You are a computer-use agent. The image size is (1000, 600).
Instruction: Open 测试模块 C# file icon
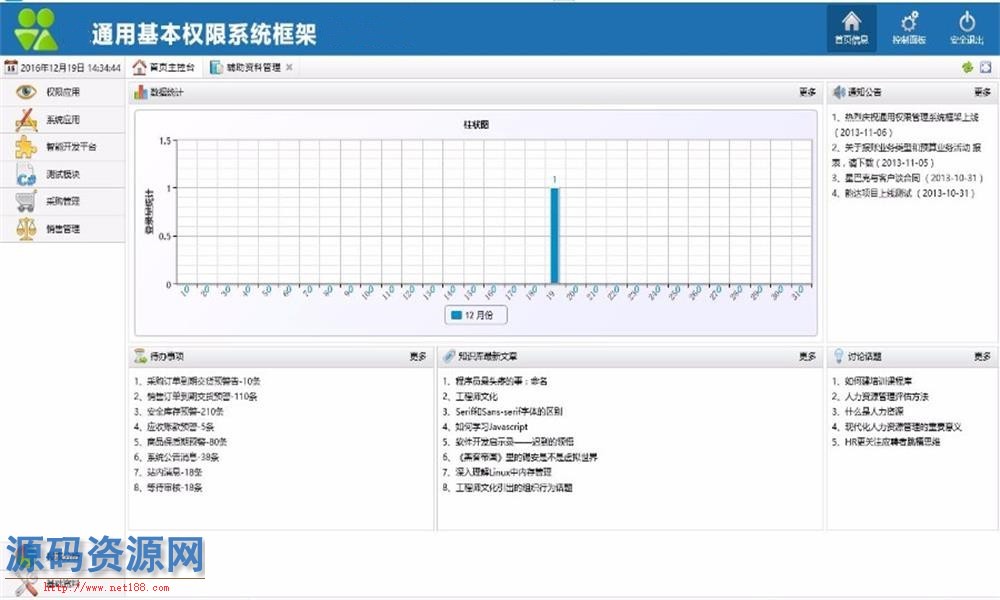26,174
